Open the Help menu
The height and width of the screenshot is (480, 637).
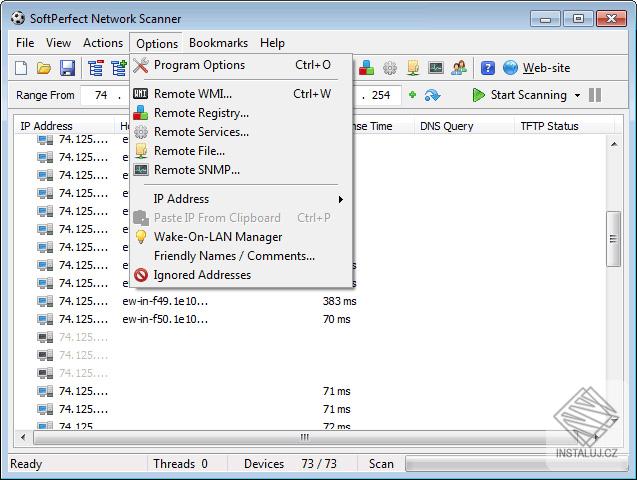272,43
